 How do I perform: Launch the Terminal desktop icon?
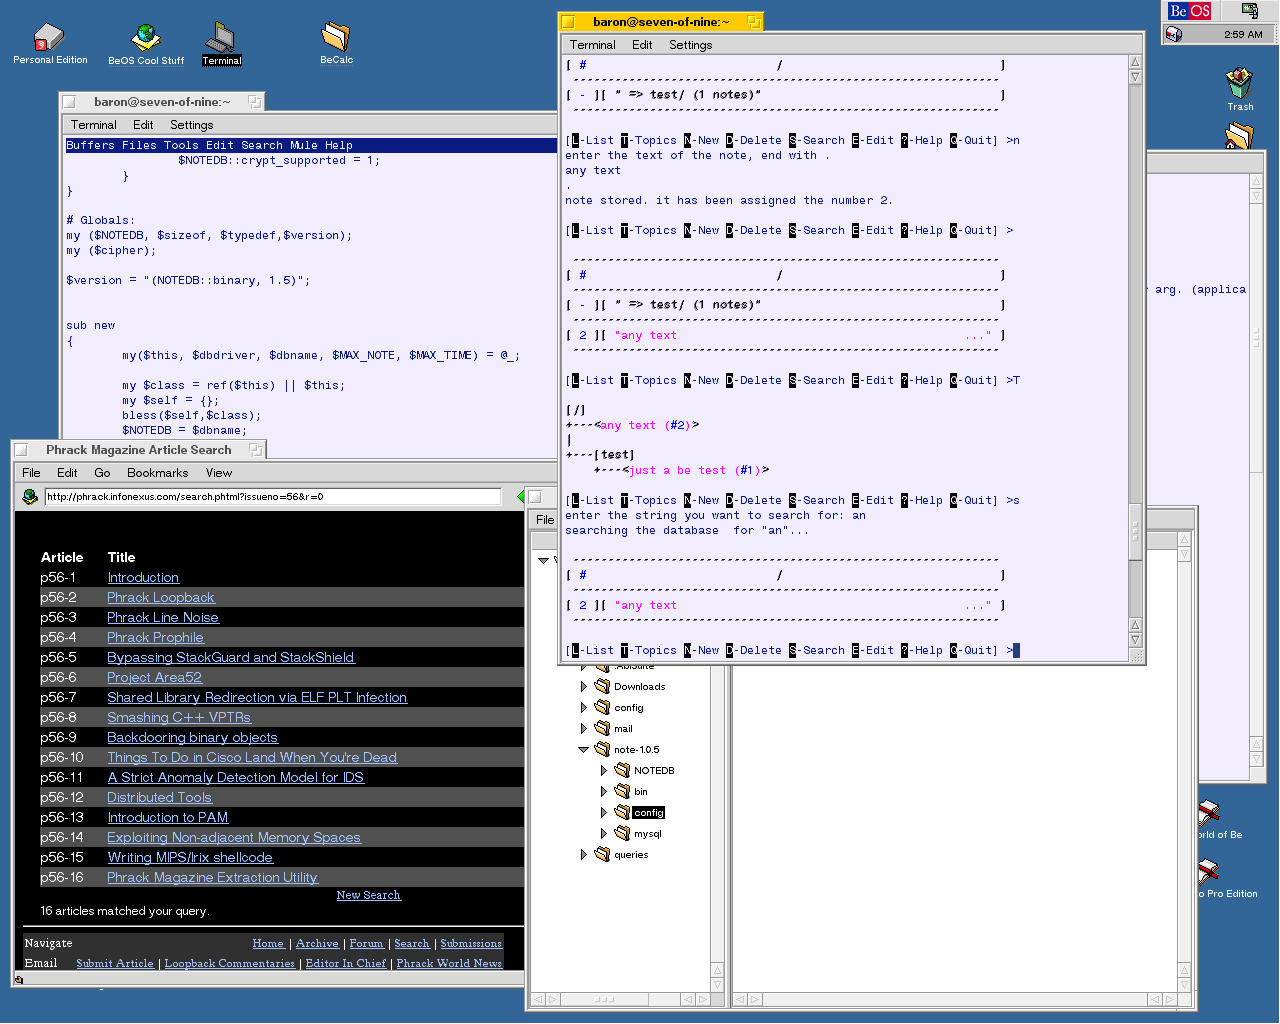coord(220,39)
